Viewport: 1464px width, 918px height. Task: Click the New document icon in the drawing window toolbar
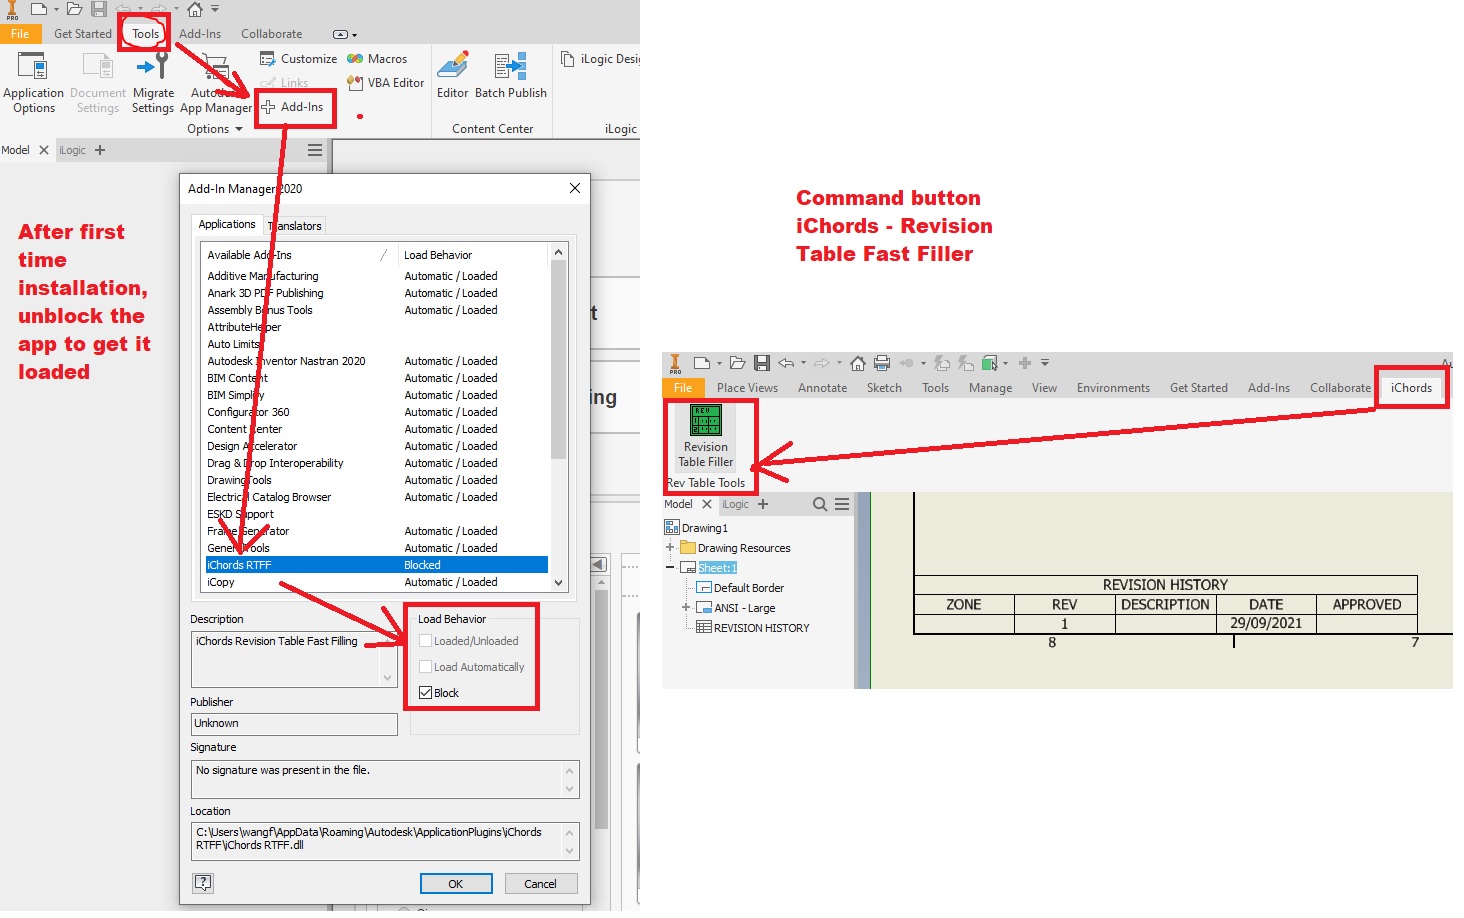(x=702, y=363)
